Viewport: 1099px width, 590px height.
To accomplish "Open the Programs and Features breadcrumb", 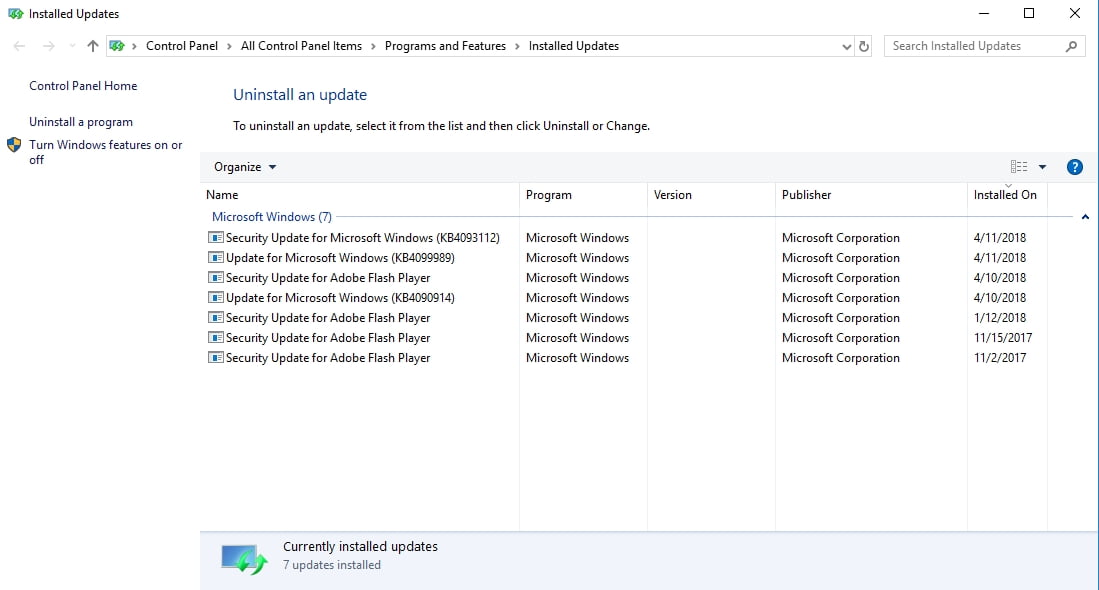I will [445, 45].
